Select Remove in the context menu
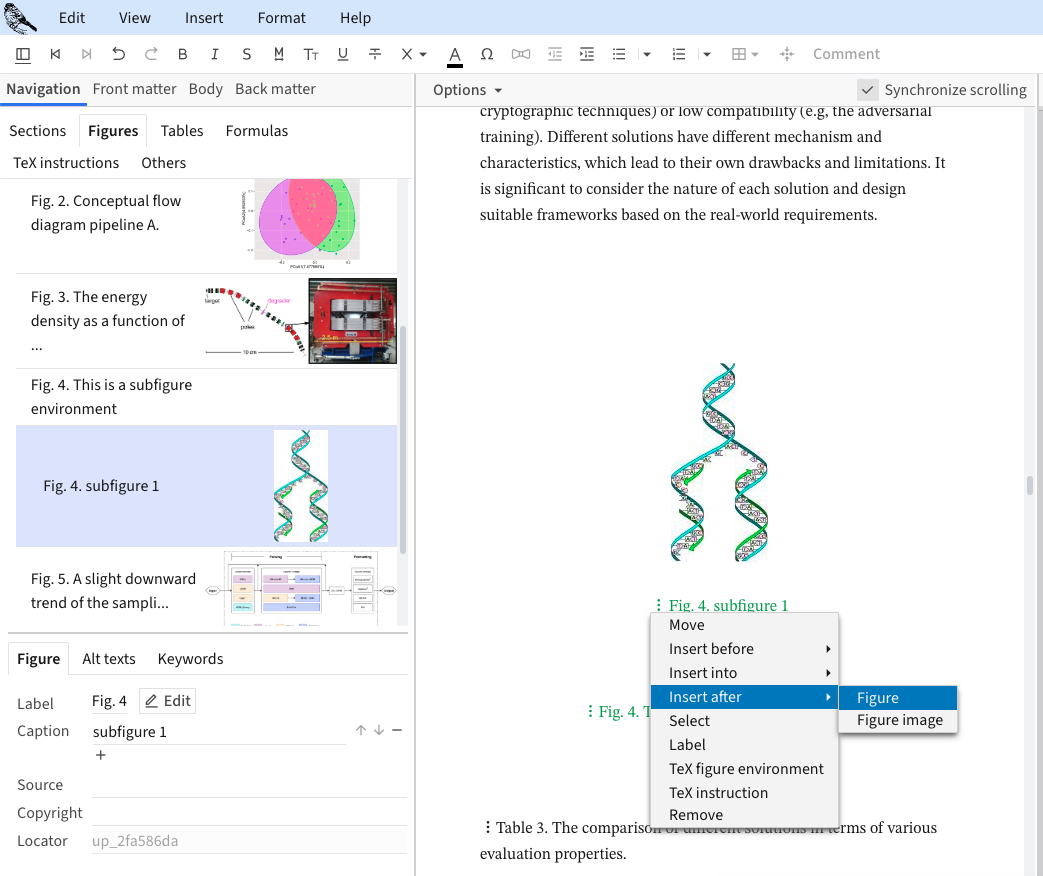The image size is (1043, 876). [696, 815]
